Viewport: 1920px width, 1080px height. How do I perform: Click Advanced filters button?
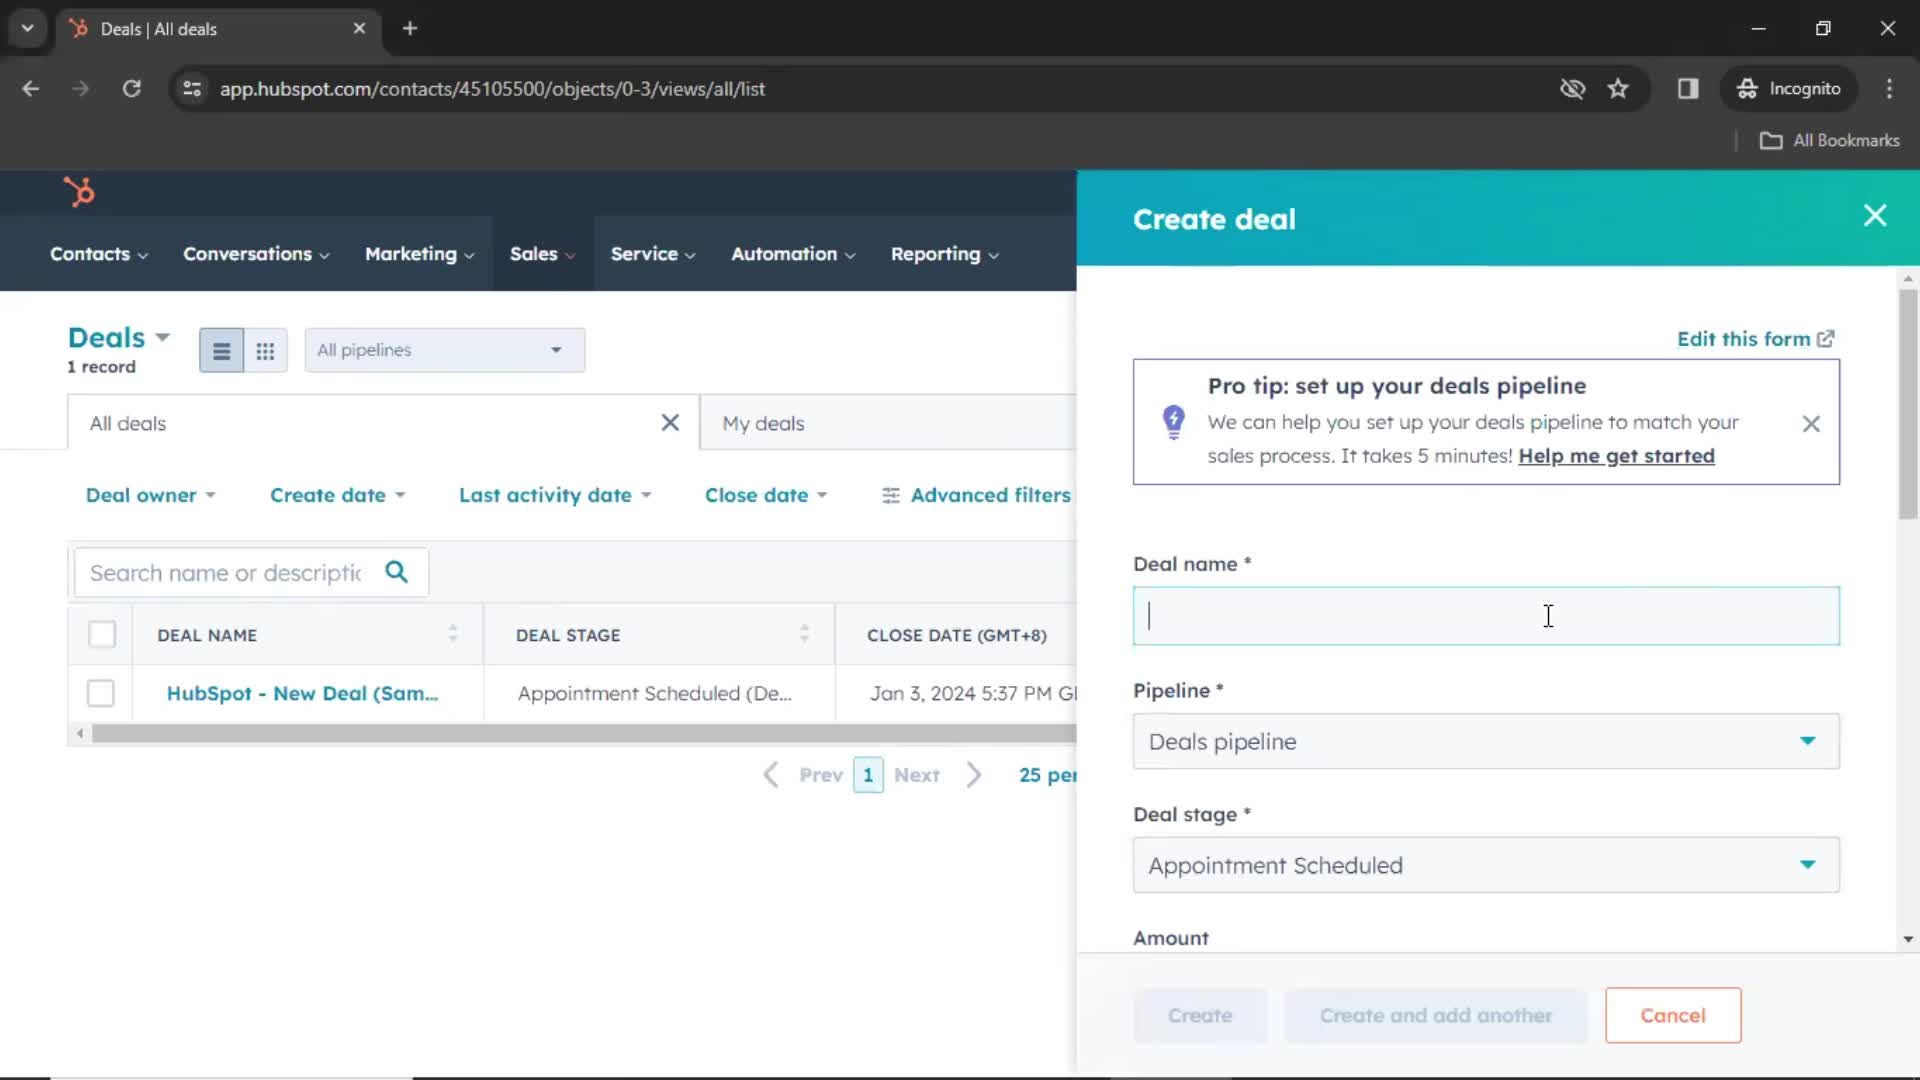(976, 495)
